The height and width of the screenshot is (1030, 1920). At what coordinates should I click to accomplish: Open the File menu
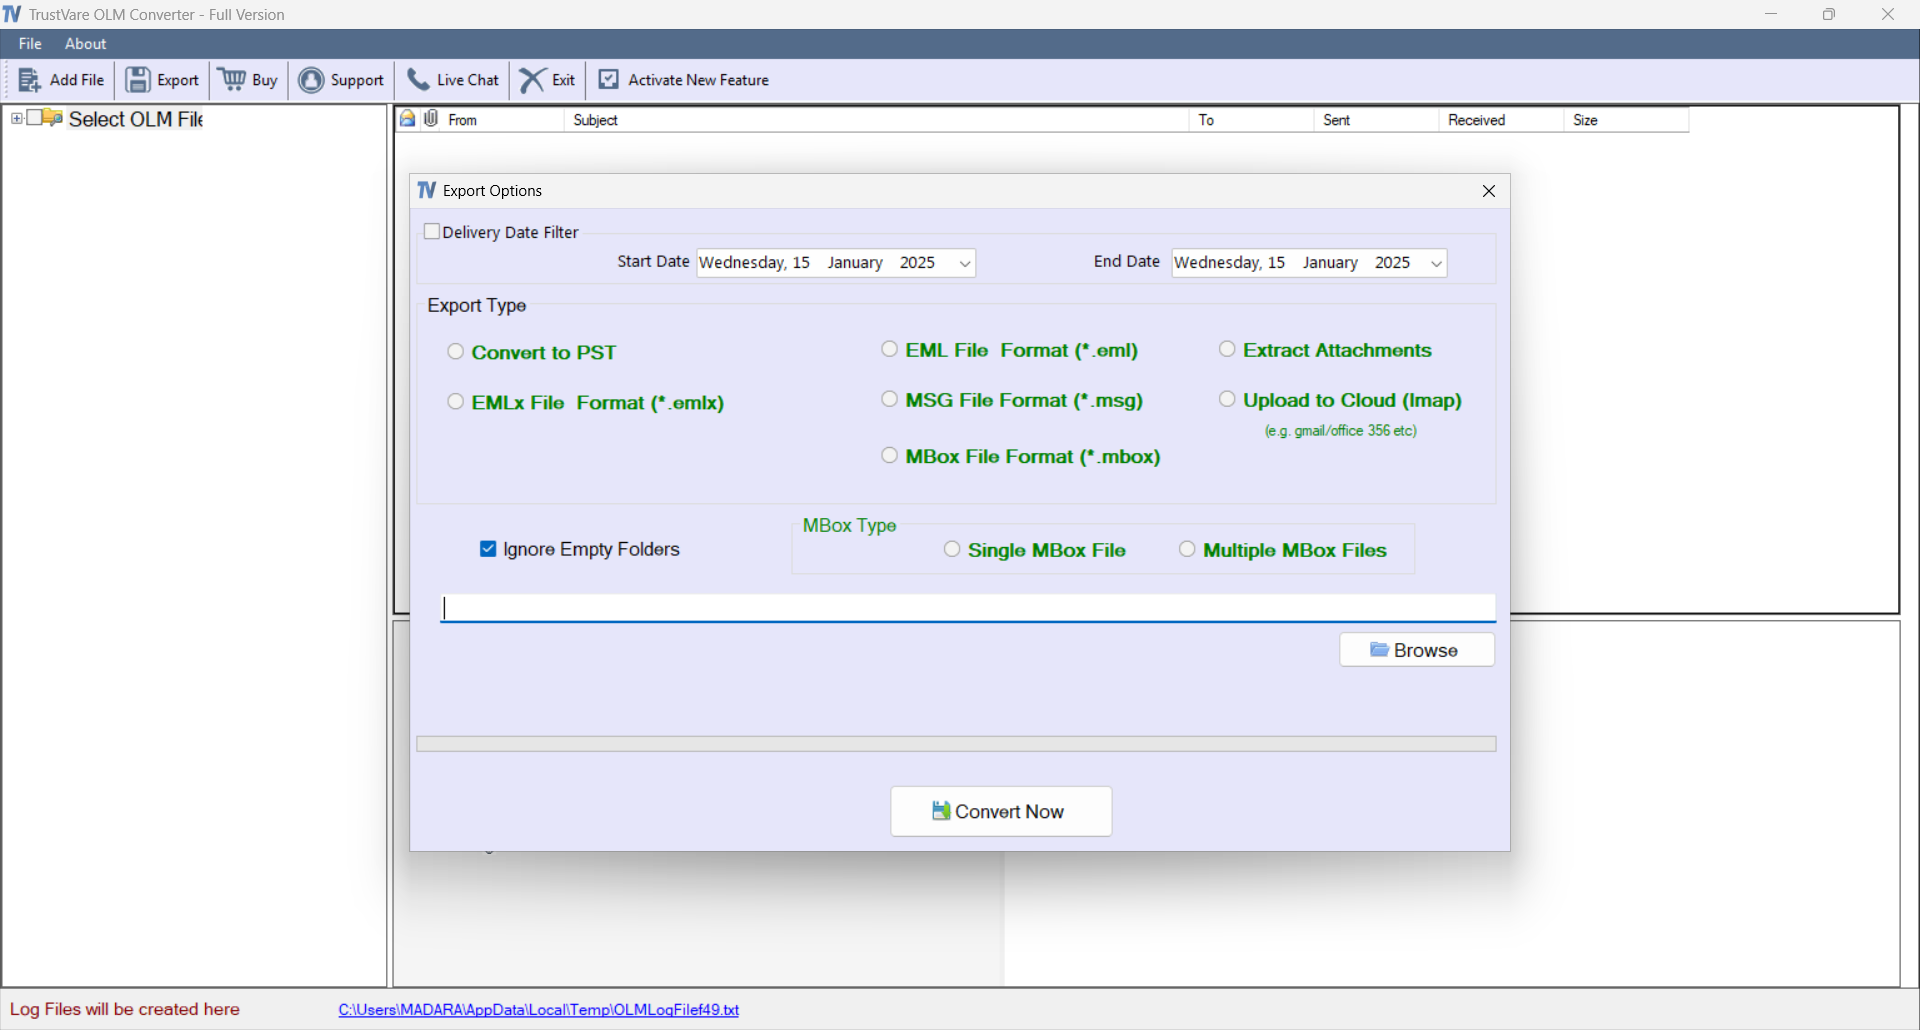coord(30,44)
